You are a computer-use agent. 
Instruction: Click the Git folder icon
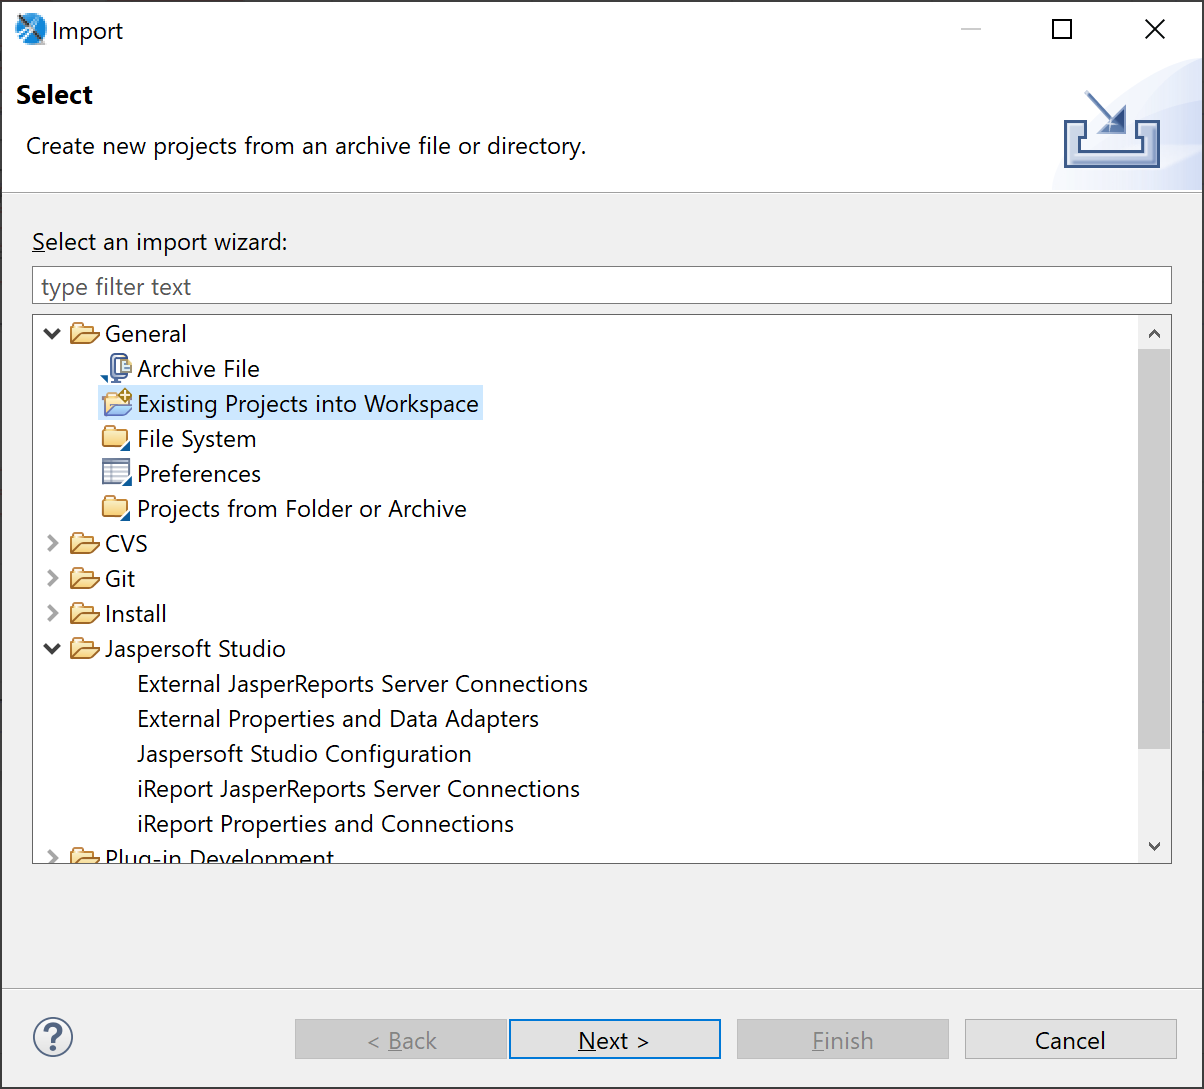pos(84,578)
